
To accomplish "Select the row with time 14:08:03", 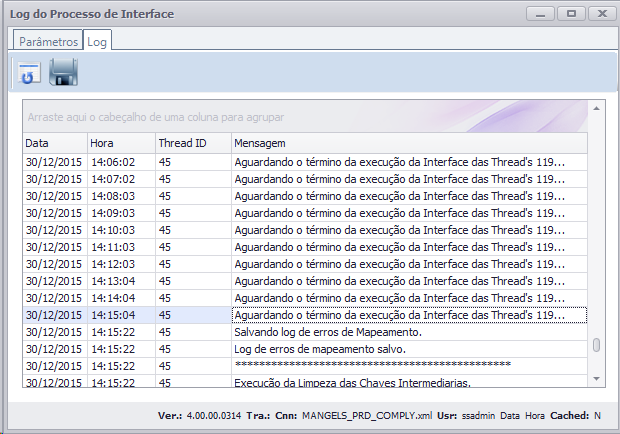I will point(305,196).
